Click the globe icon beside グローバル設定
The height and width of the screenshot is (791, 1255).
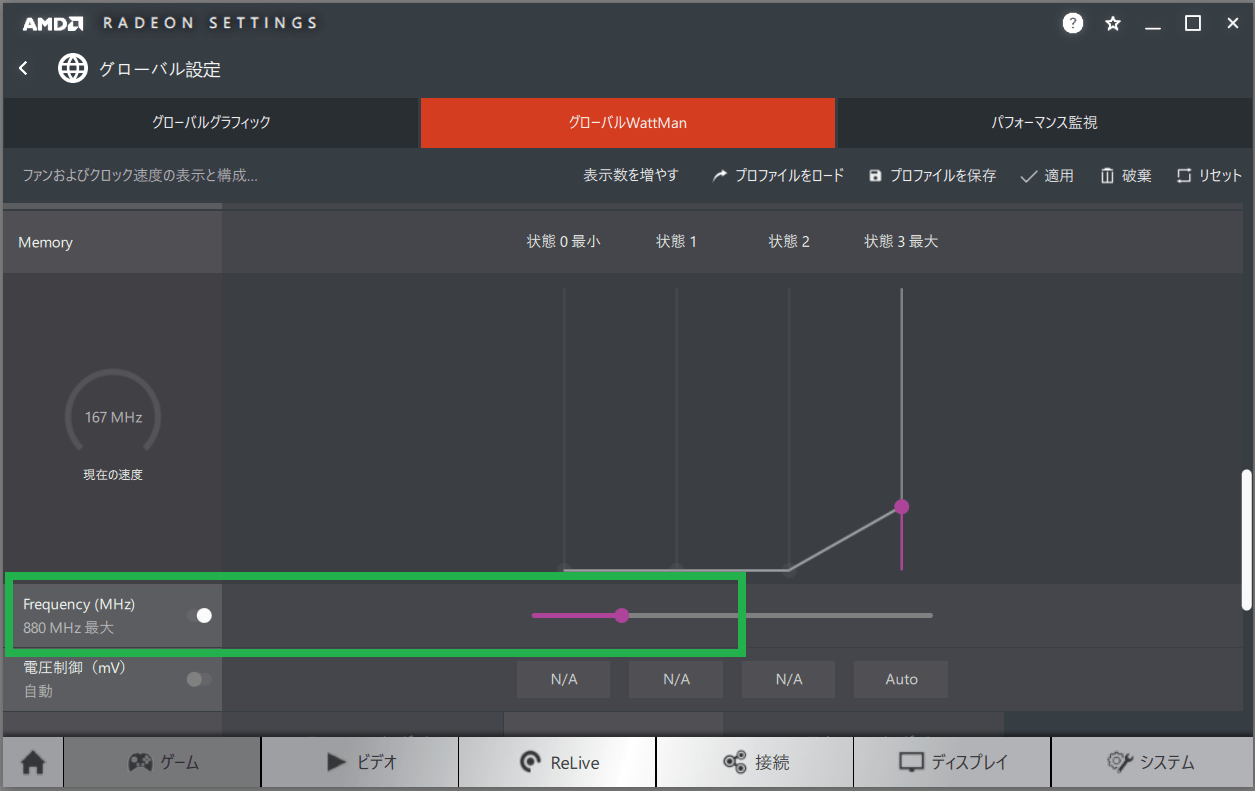click(x=73, y=68)
